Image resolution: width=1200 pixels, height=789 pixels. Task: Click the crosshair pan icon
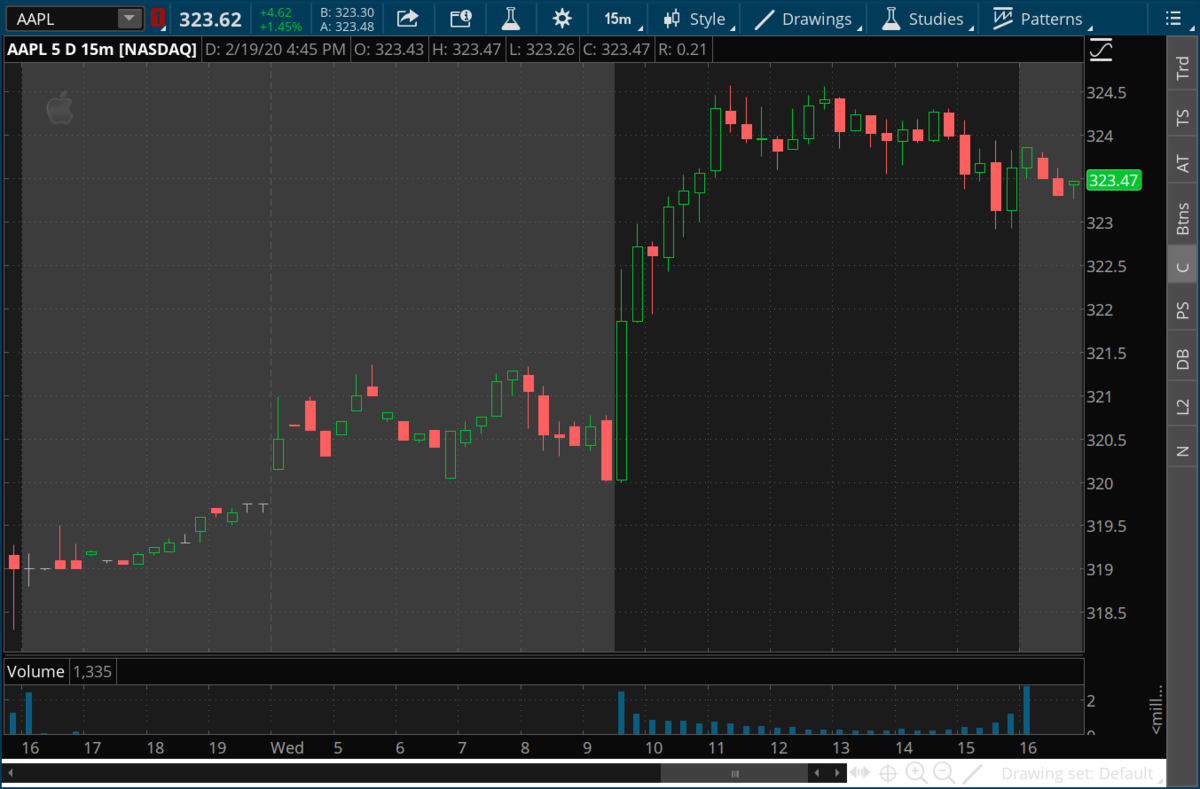pos(888,773)
